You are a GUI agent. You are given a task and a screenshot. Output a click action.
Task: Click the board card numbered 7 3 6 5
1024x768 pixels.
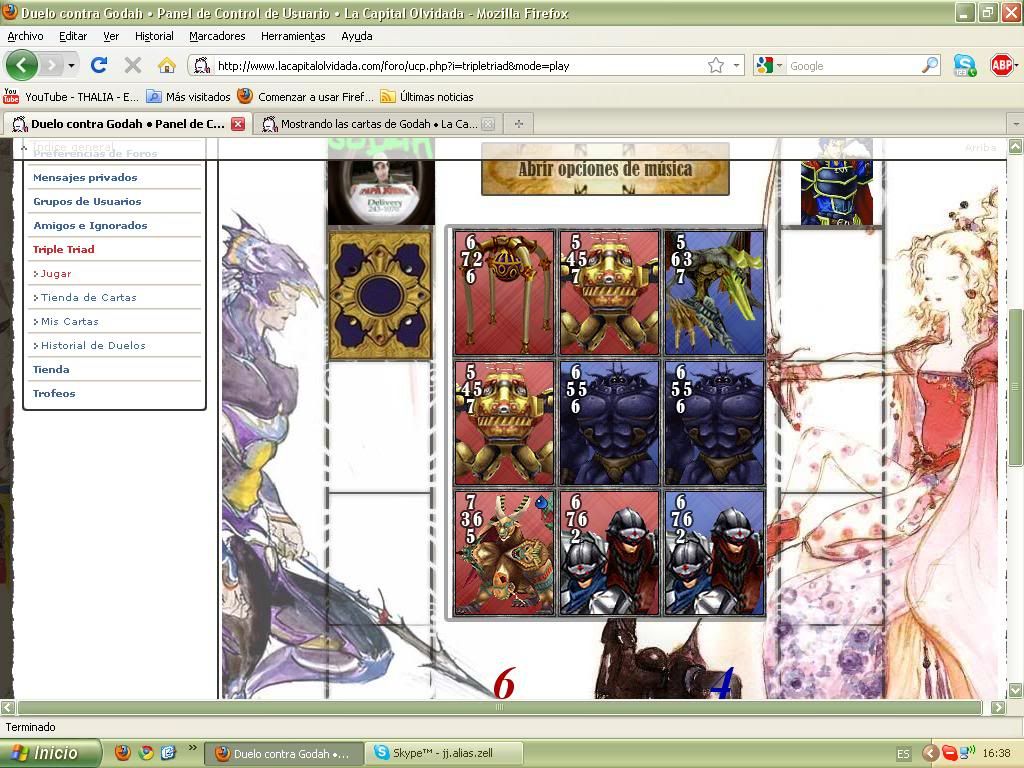504,553
